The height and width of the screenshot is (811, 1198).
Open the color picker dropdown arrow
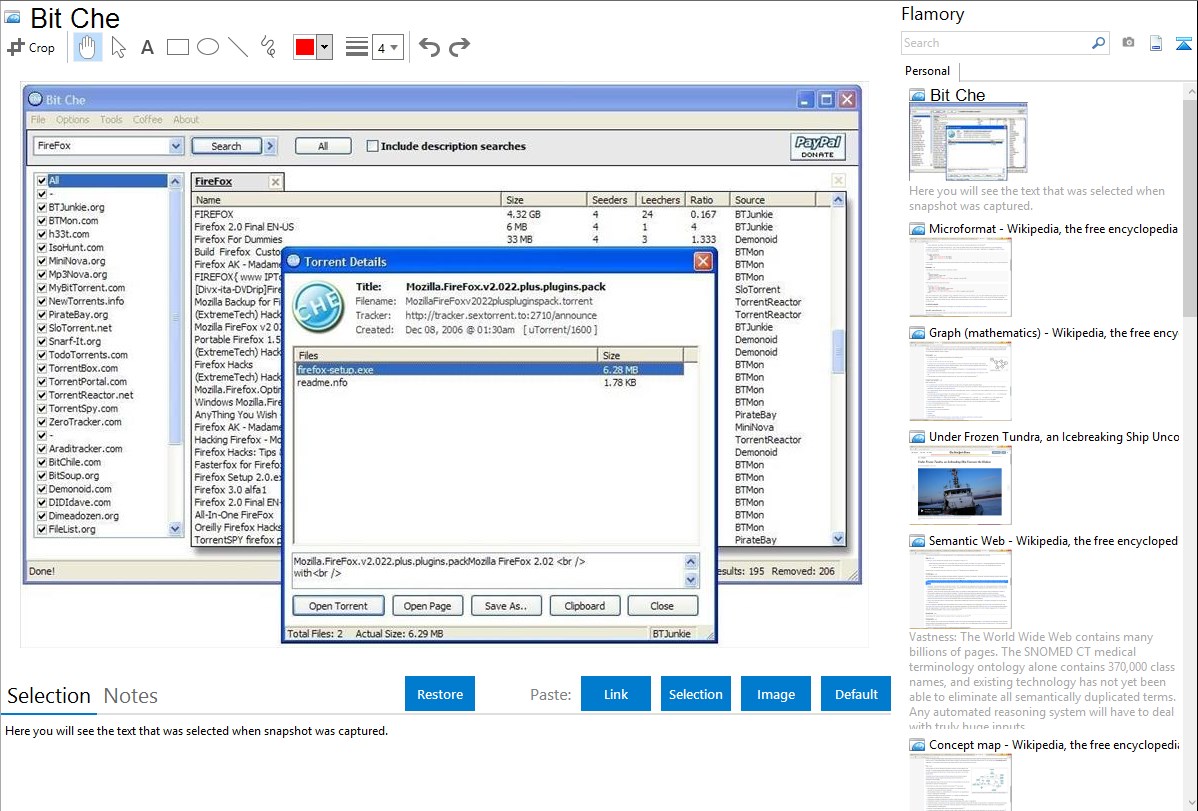click(325, 47)
